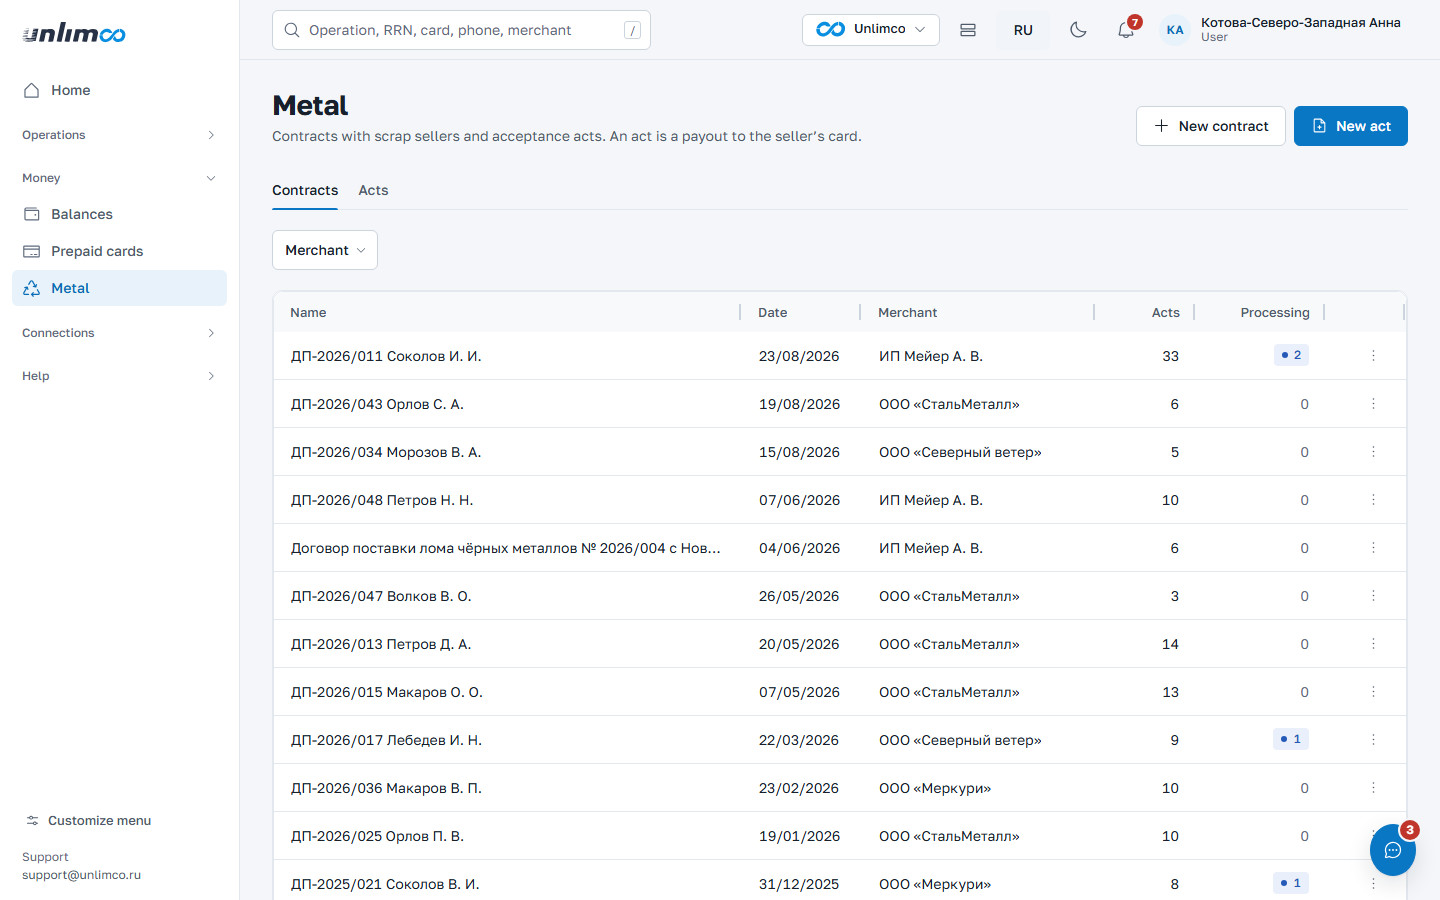
Task: Open row menu for ДП-2026/015 Макаров
Action: [x=1373, y=692]
